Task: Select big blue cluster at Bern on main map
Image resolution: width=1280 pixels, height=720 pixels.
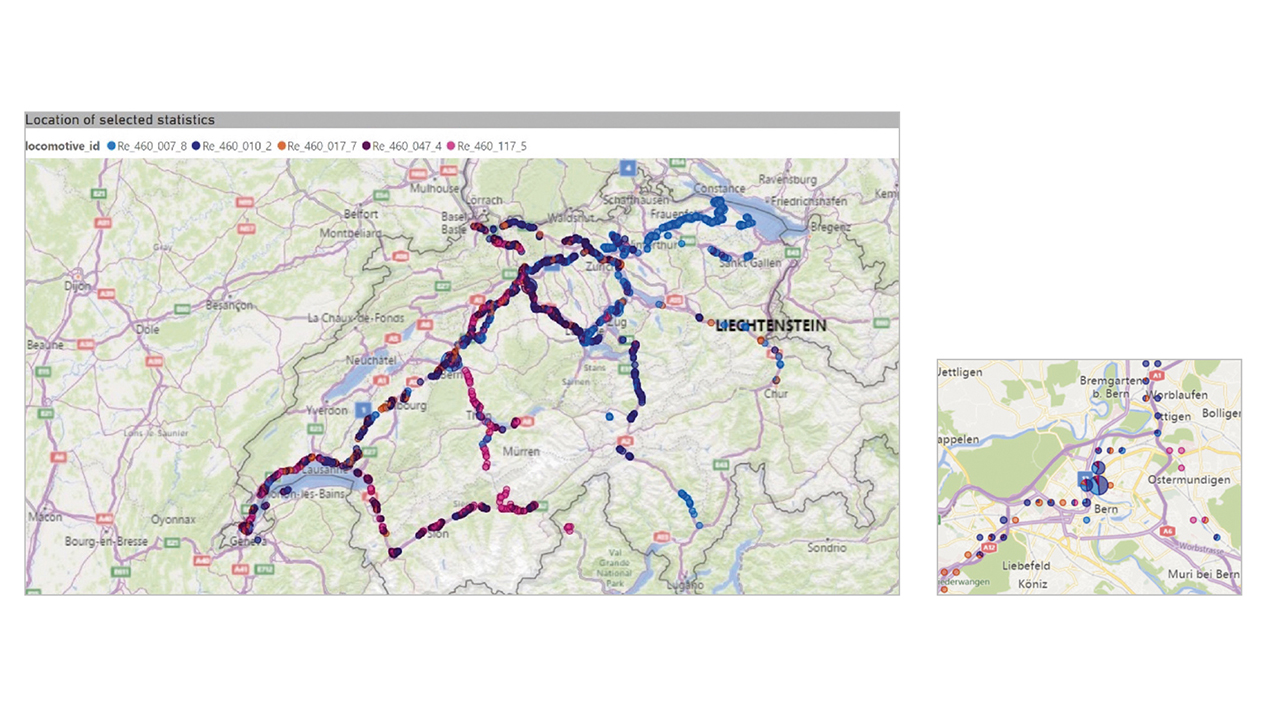Action: pos(450,362)
